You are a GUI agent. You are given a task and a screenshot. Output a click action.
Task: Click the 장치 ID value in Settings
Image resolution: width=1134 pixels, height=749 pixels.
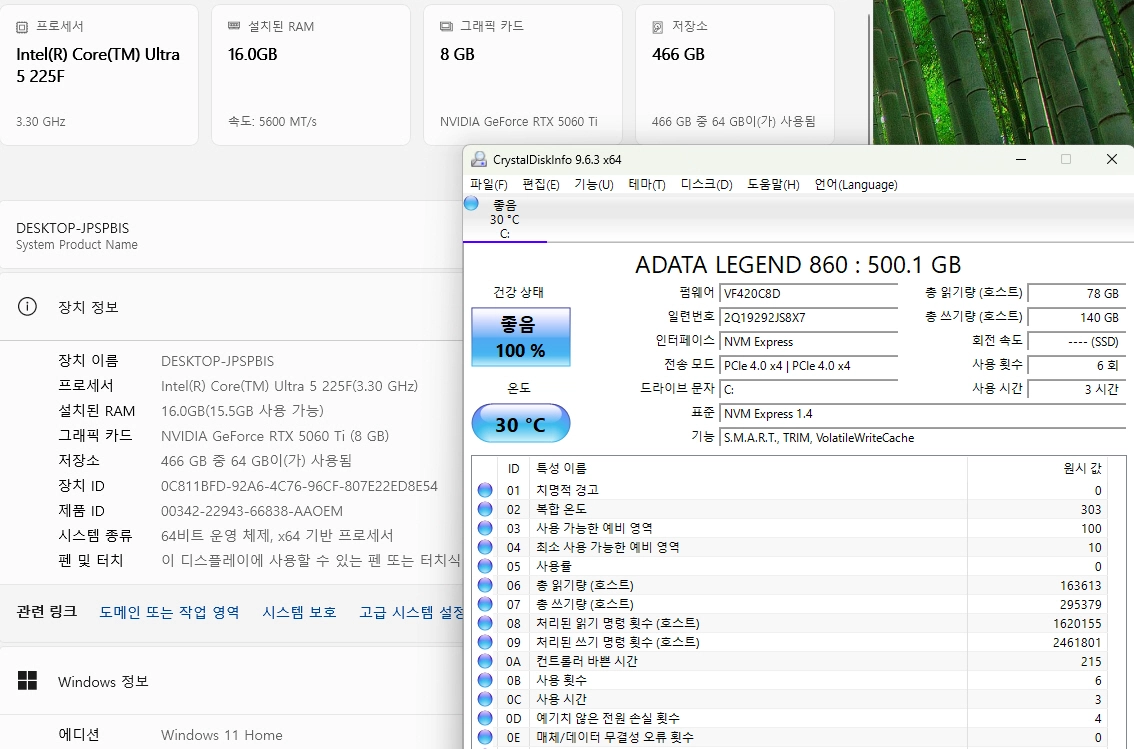coord(299,486)
